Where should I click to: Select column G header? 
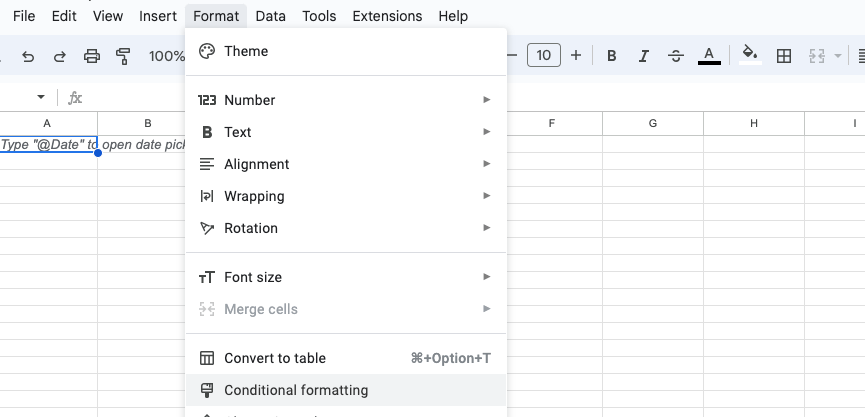click(x=653, y=123)
